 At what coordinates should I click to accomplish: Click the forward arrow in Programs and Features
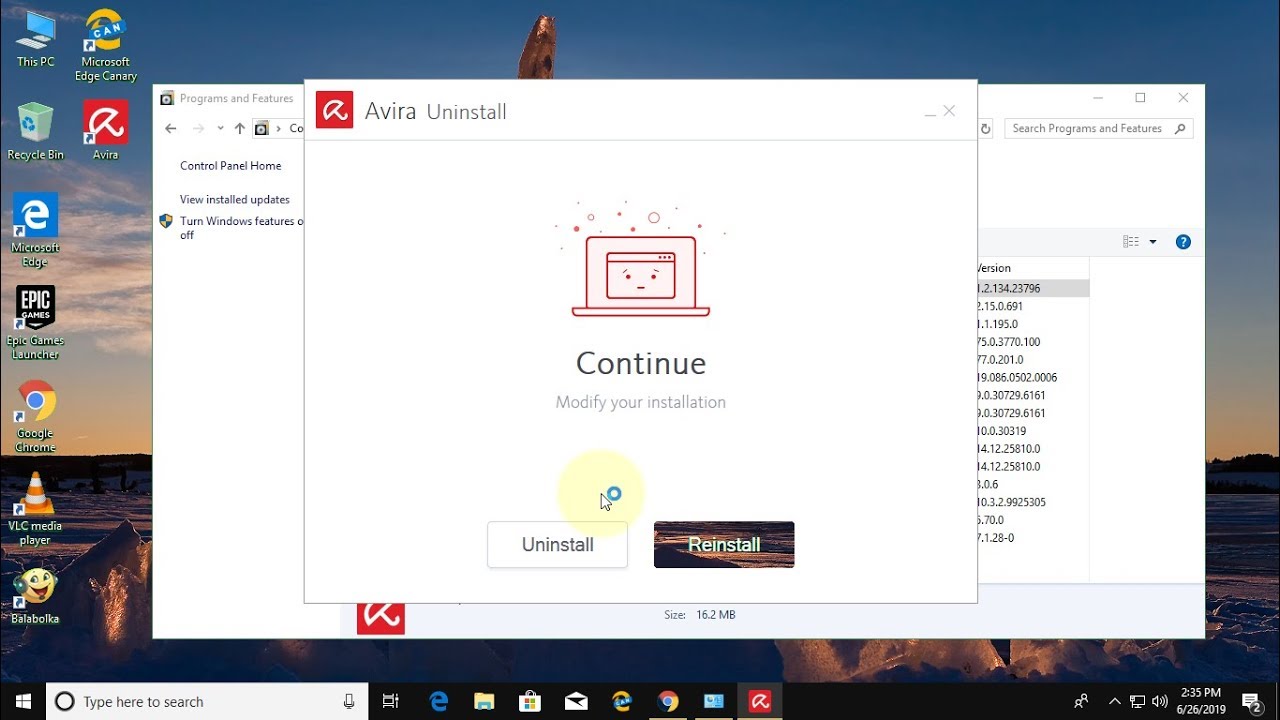pyautogui.click(x=198, y=128)
